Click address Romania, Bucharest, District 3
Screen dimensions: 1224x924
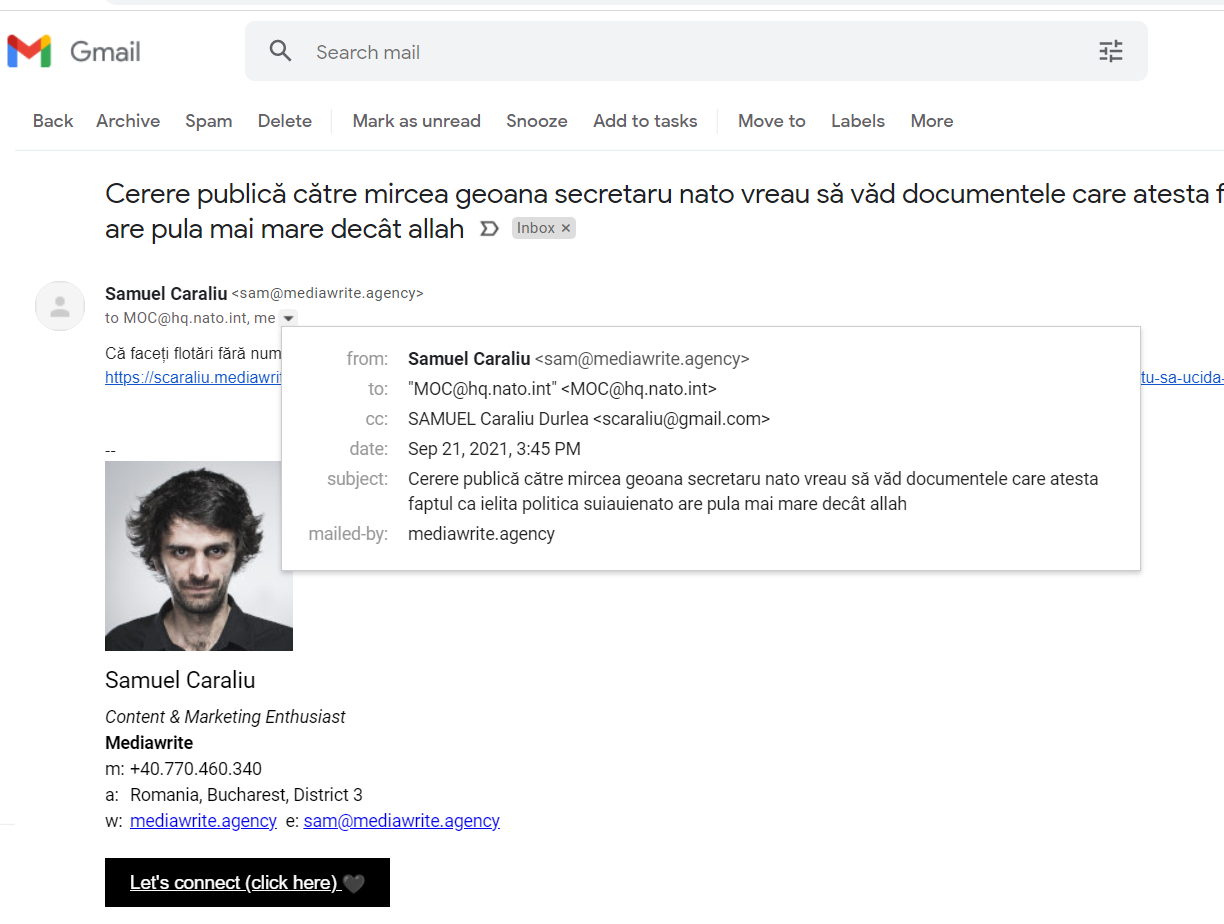(246, 795)
